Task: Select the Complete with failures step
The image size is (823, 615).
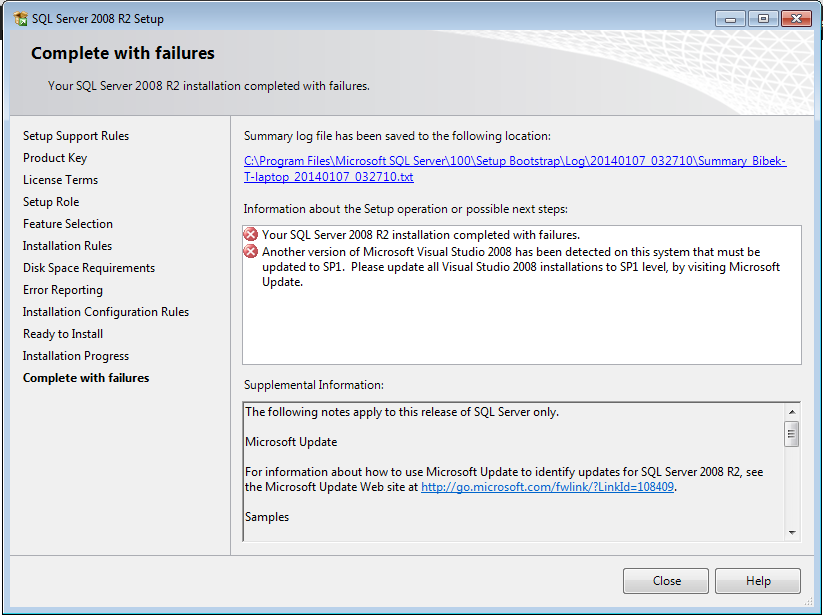Action: [x=86, y=378]
